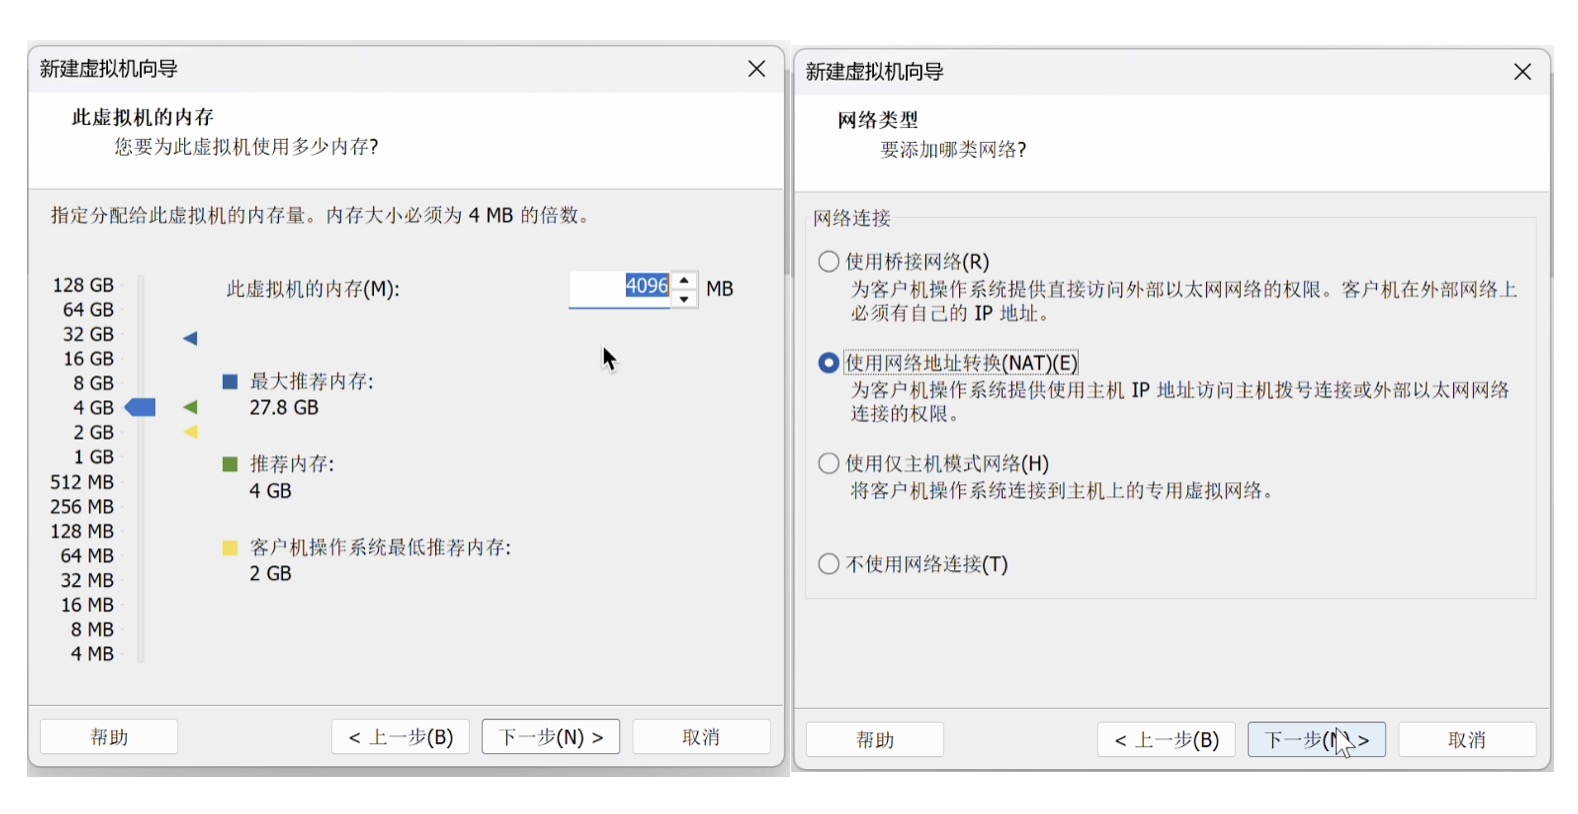Click the yellow square legend swatch
Viewport: 1578px width, 814px height.
click(230, 547)
